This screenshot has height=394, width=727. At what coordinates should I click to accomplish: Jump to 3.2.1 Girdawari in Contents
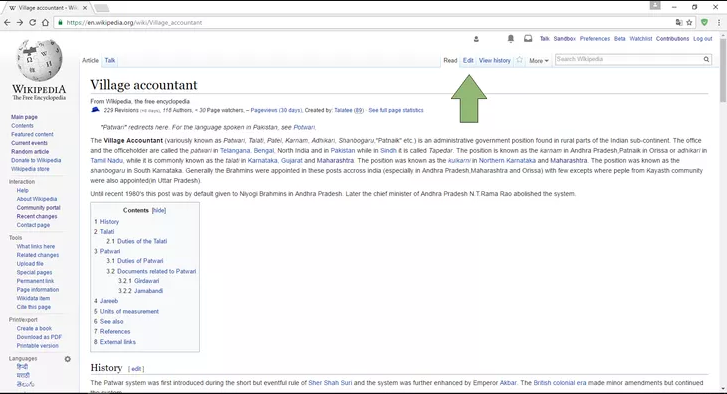[138, 281]
